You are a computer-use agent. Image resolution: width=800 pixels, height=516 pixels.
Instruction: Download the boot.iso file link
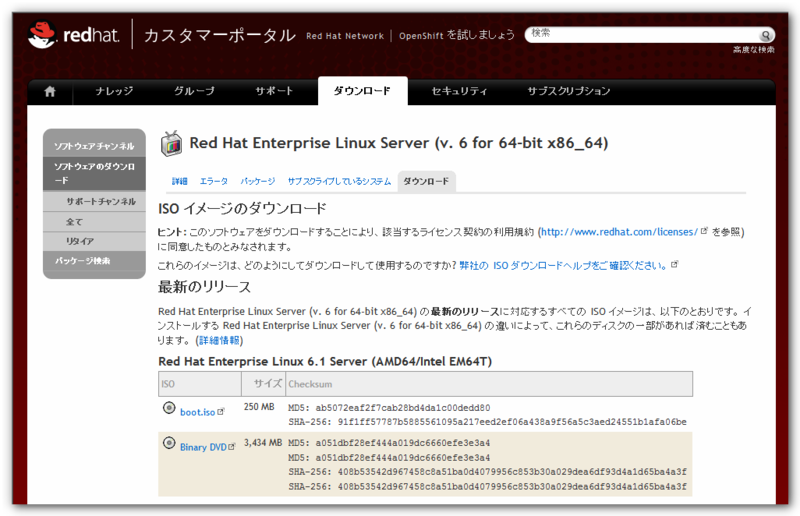197,412
